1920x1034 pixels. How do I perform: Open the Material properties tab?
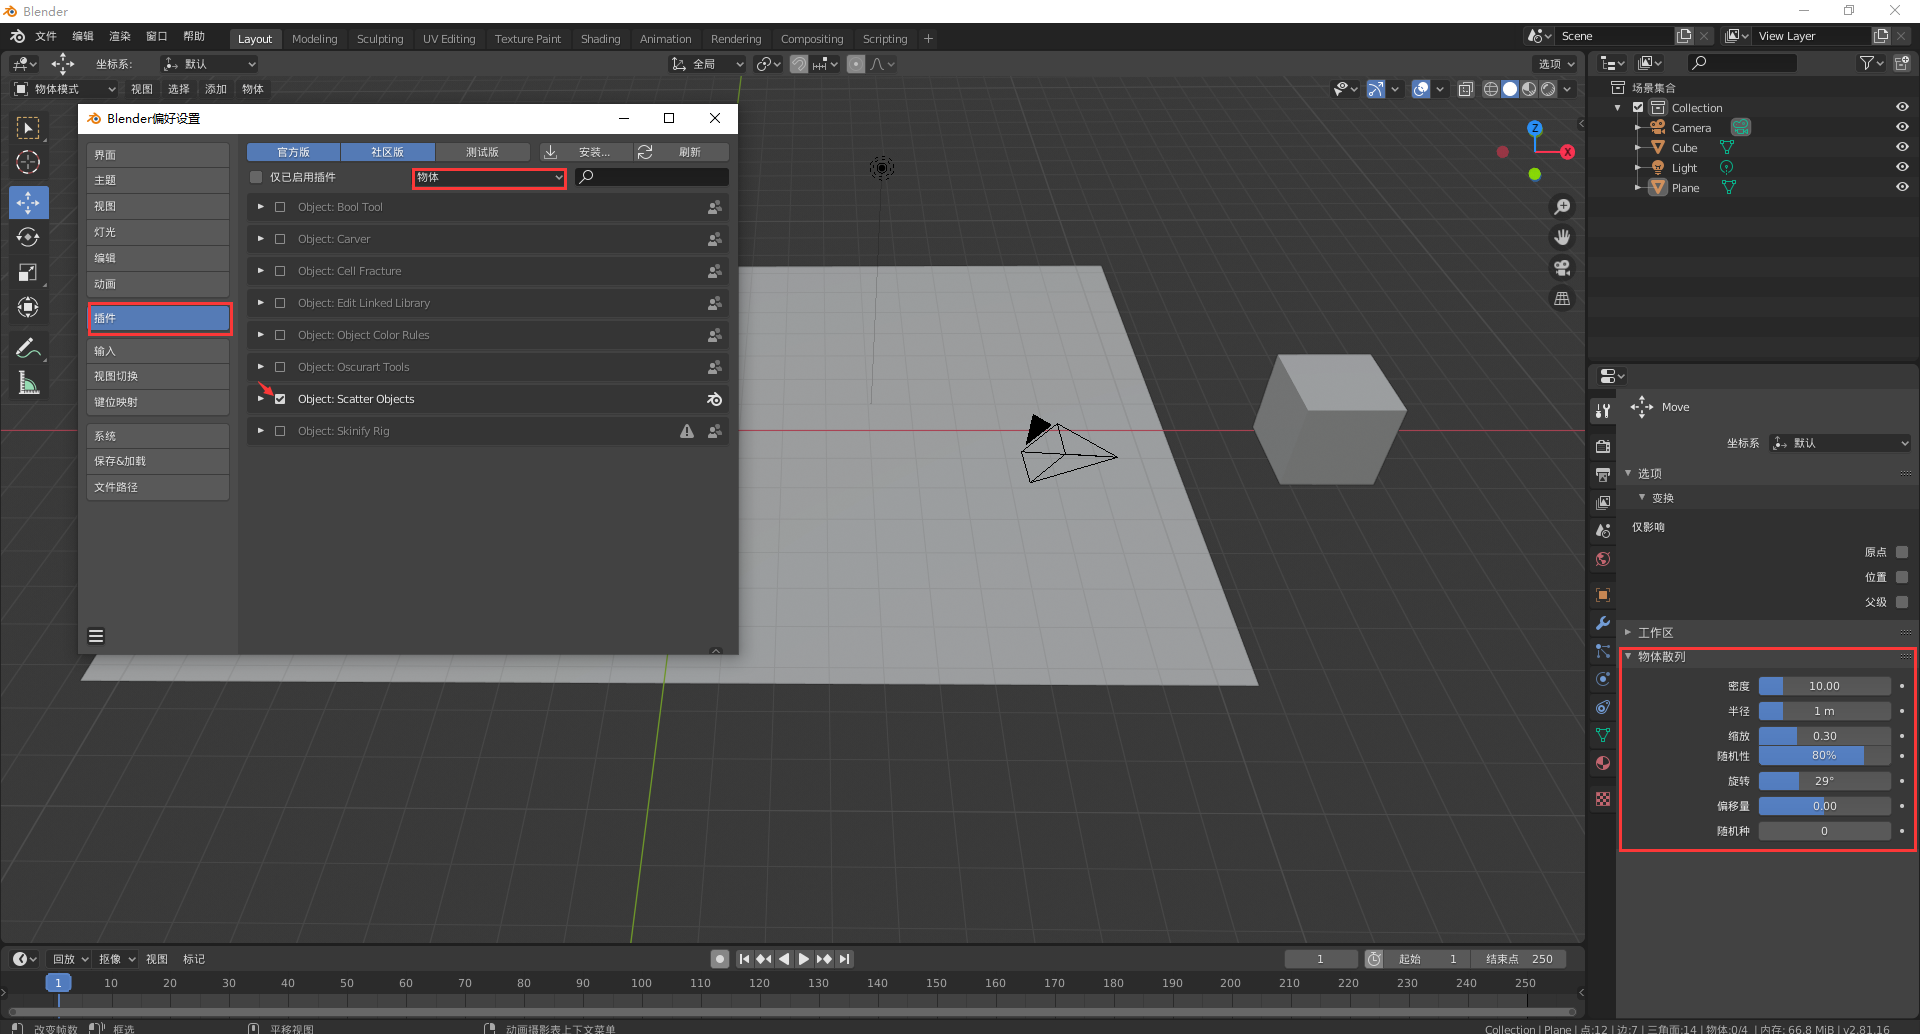tap(1603, 763)
